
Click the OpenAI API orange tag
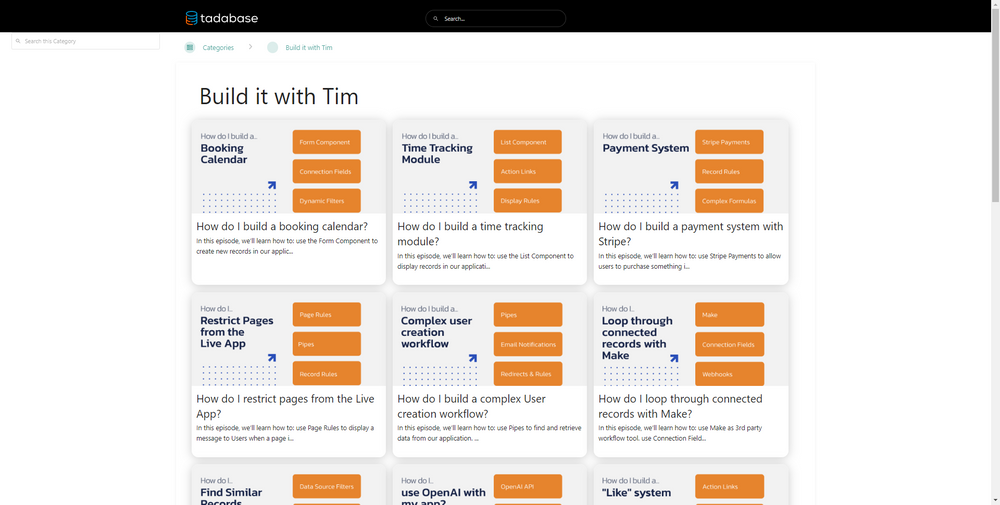coord(528,487)
